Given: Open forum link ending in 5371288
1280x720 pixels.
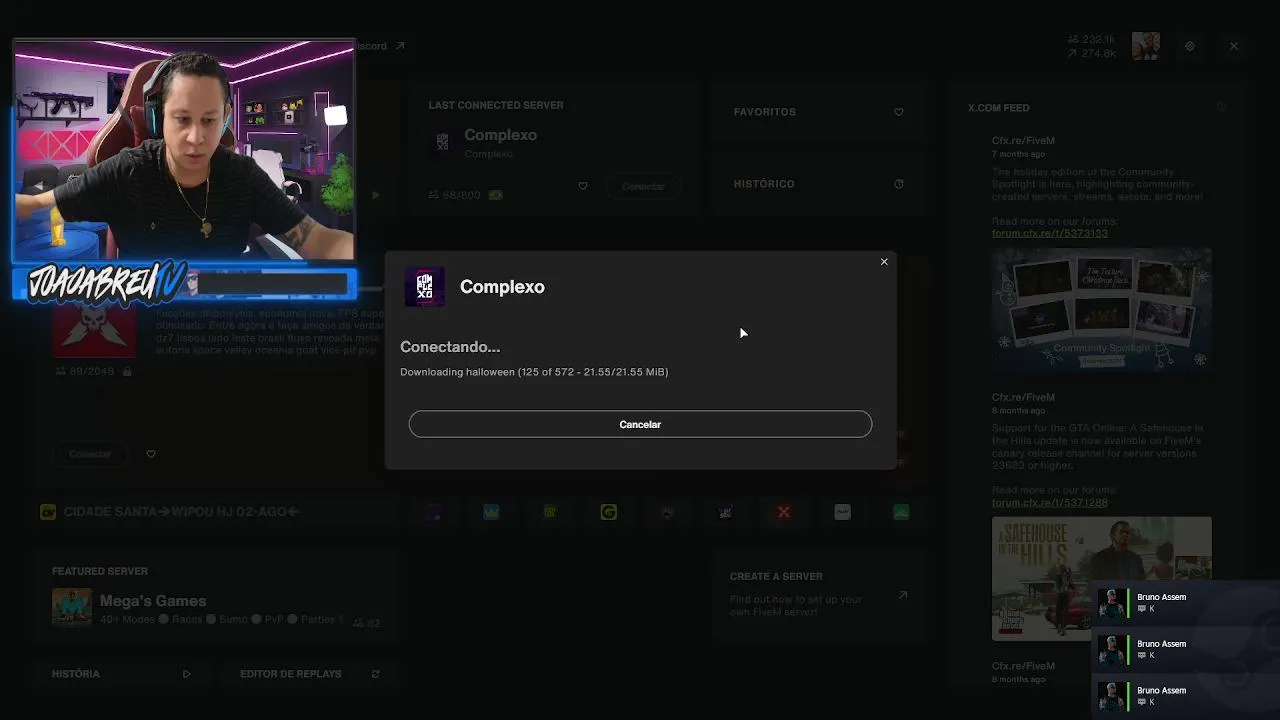Looking at the screenshot, I should [x=1049, y=502].
